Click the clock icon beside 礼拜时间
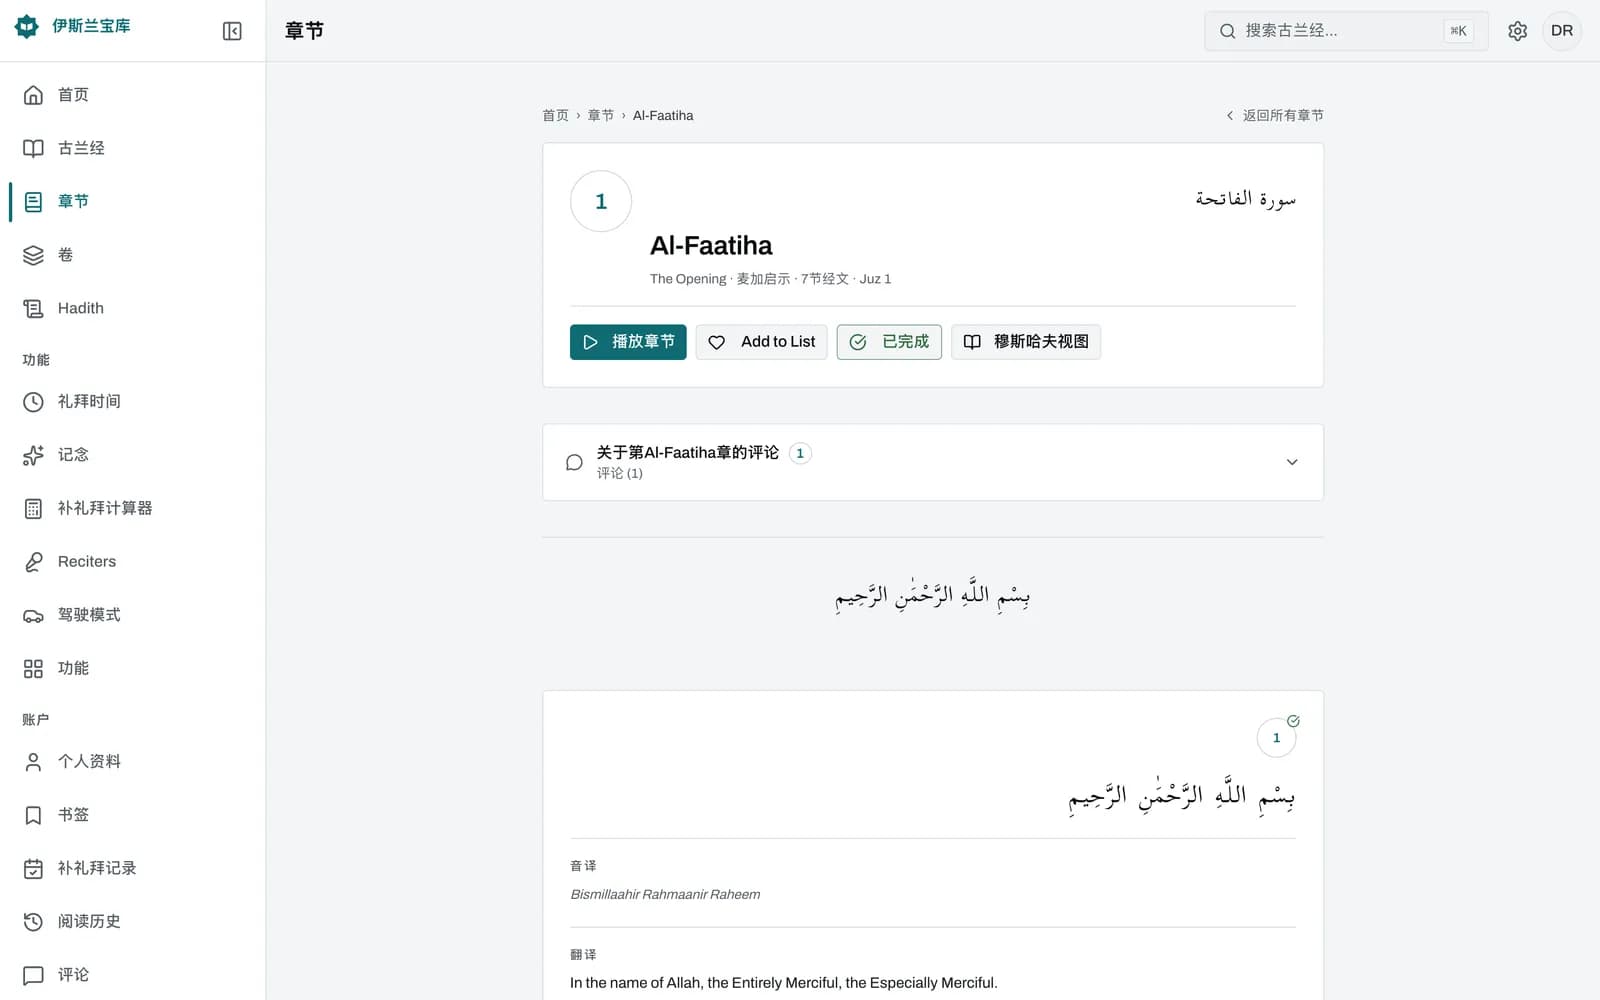The height and width of the screenshot is (1000, 1600). (x=33, y=402)
